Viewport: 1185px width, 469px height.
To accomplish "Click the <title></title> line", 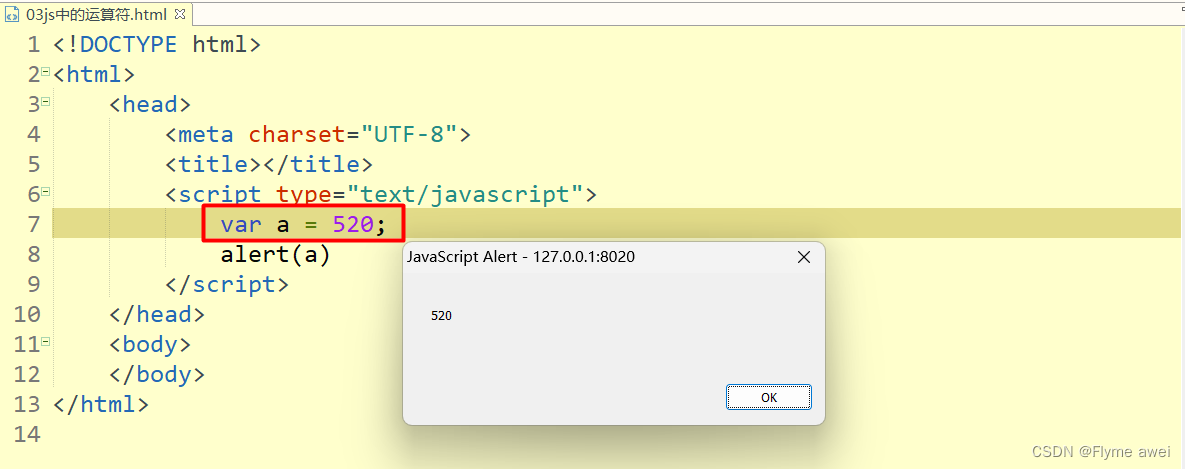I will [269, 165].
